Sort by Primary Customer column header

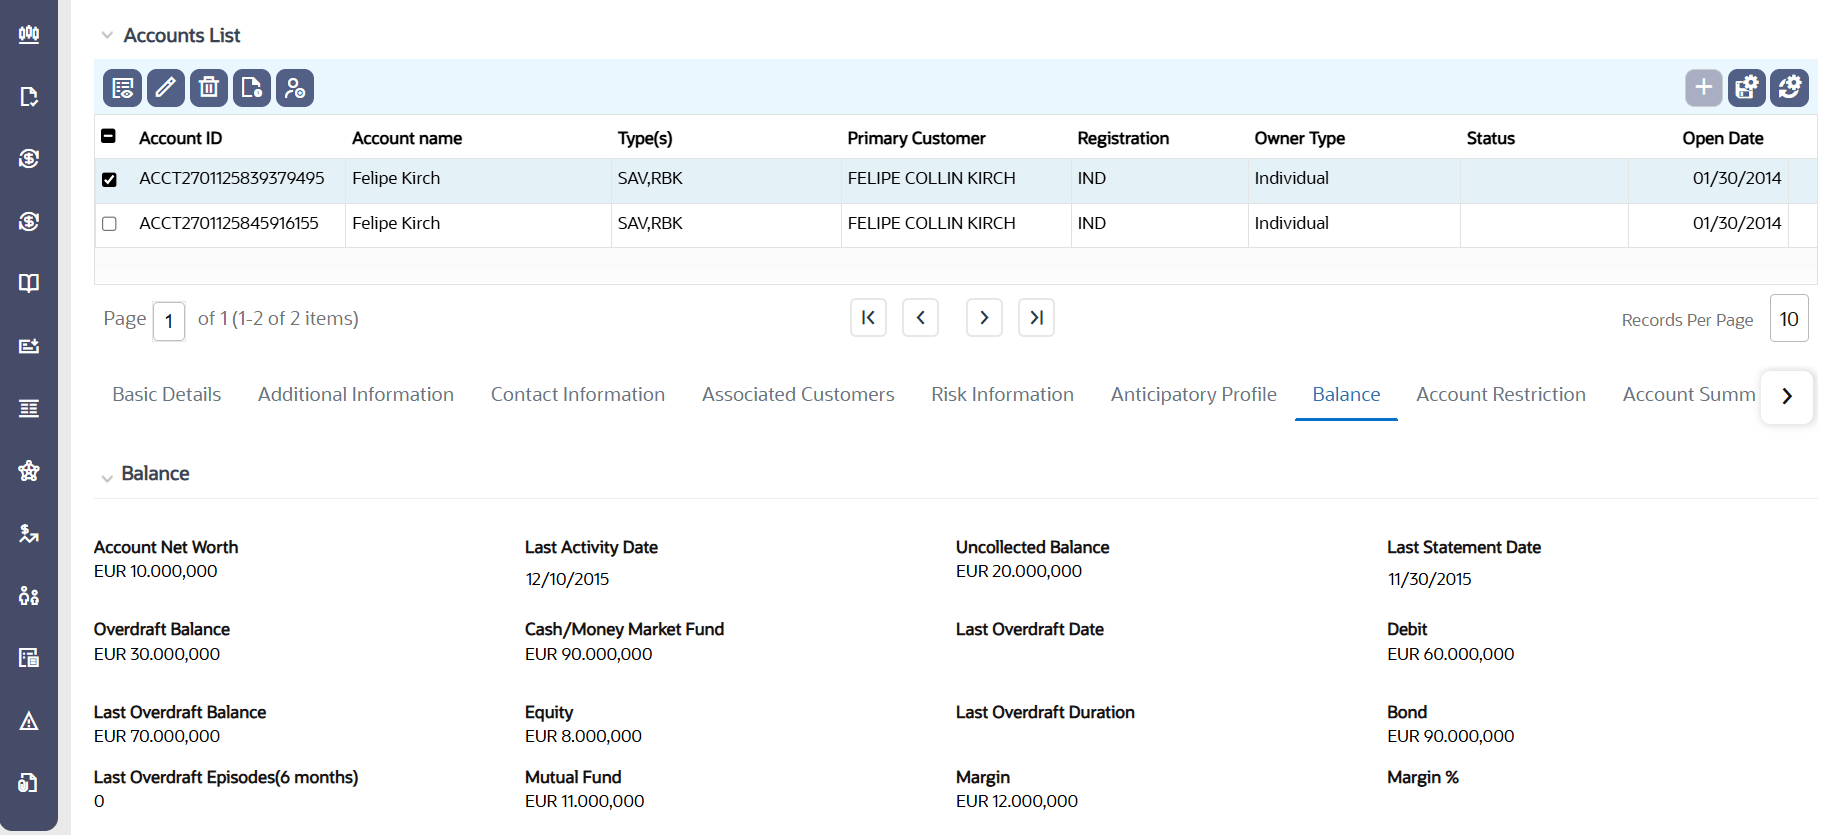tap(916, 138)
